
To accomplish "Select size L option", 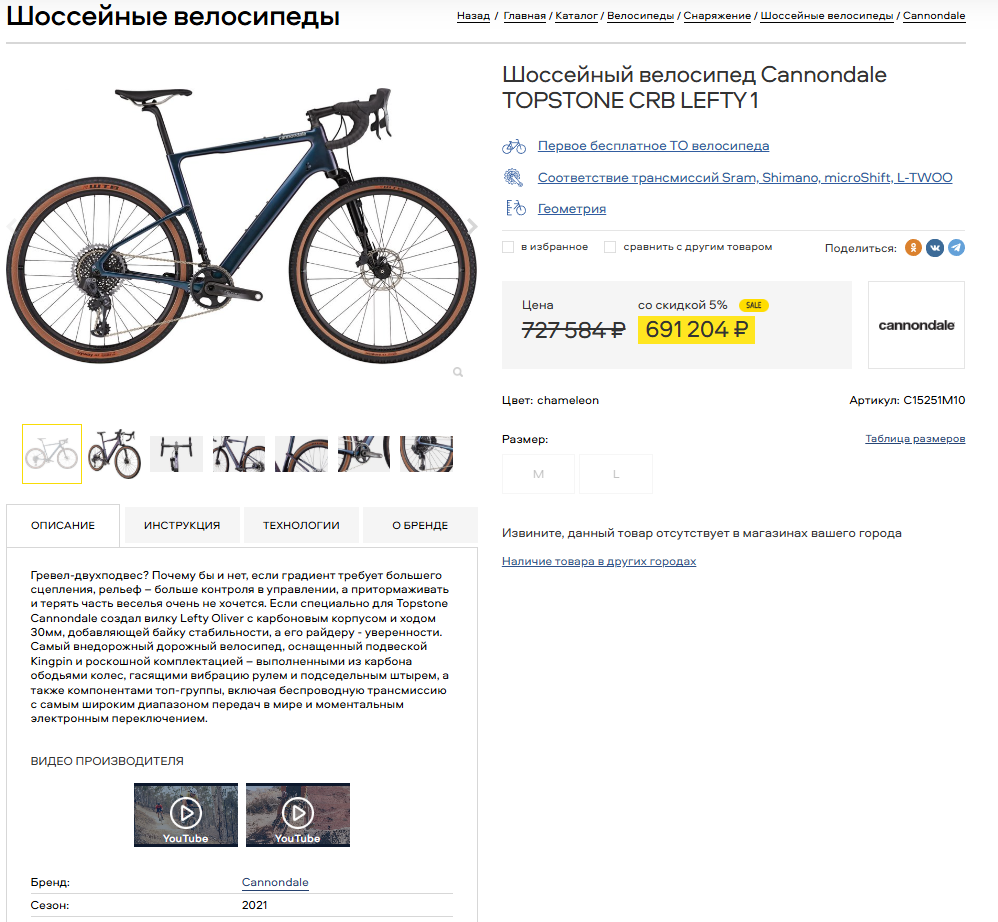I will pyautogui.click(x=616, y=474).
